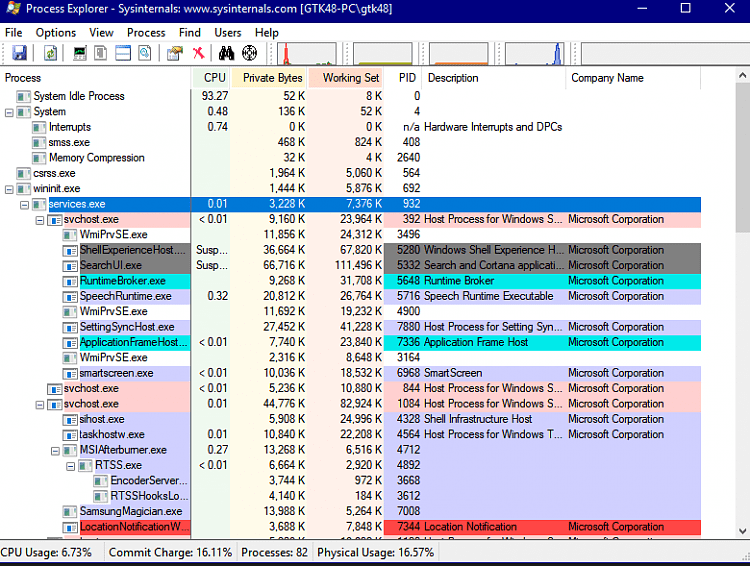750x566 pixels.
Task: Toggle the lower pane view toolbar icon
Action: (x=123, y=53)
